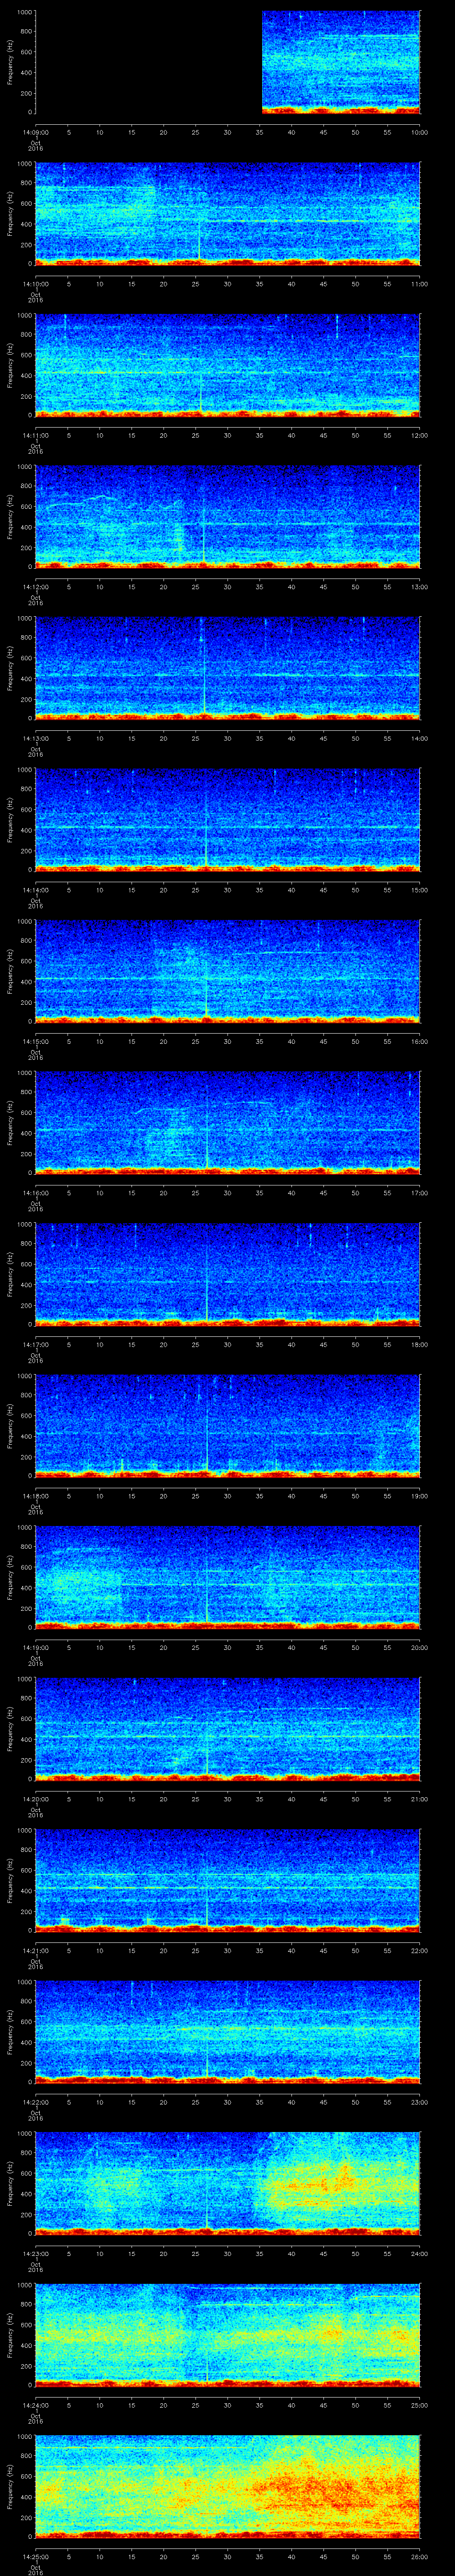This screenshot has width=455, height=2576.
Task: Click the spectrogram panel starting at 14:10:00
Action: coord(227,214)
